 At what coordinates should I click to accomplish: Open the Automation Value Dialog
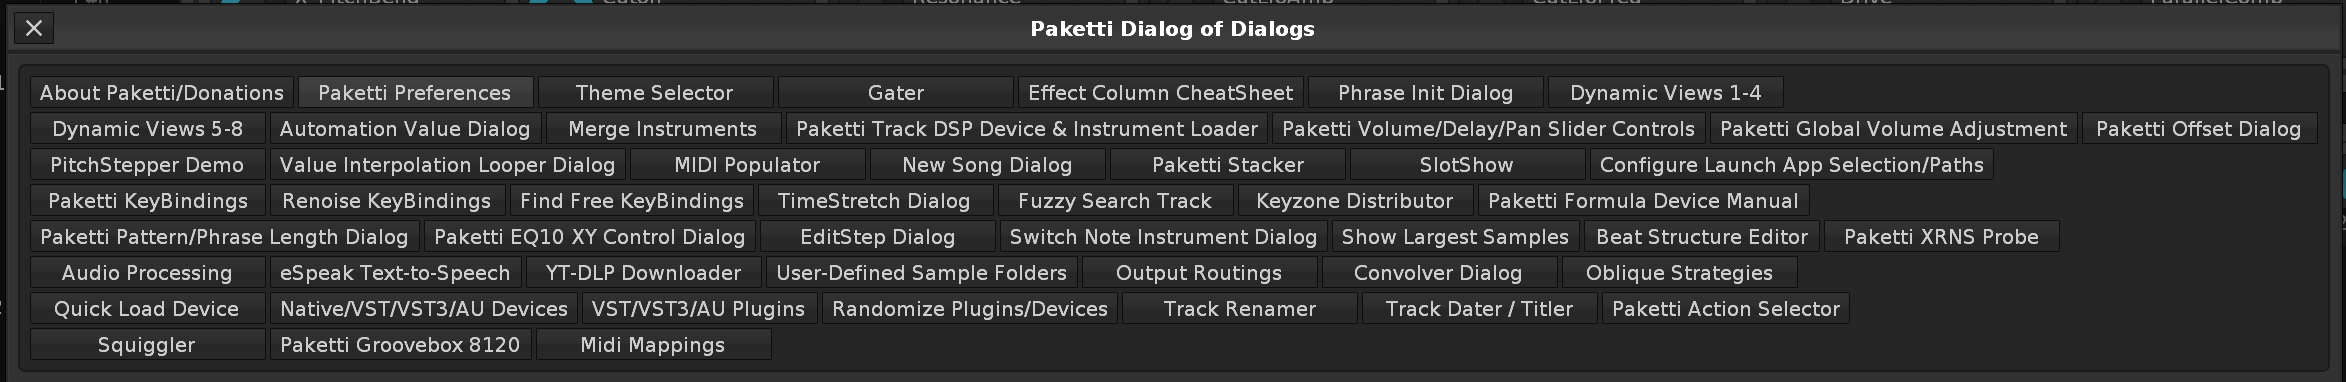[x=405, y=129]
